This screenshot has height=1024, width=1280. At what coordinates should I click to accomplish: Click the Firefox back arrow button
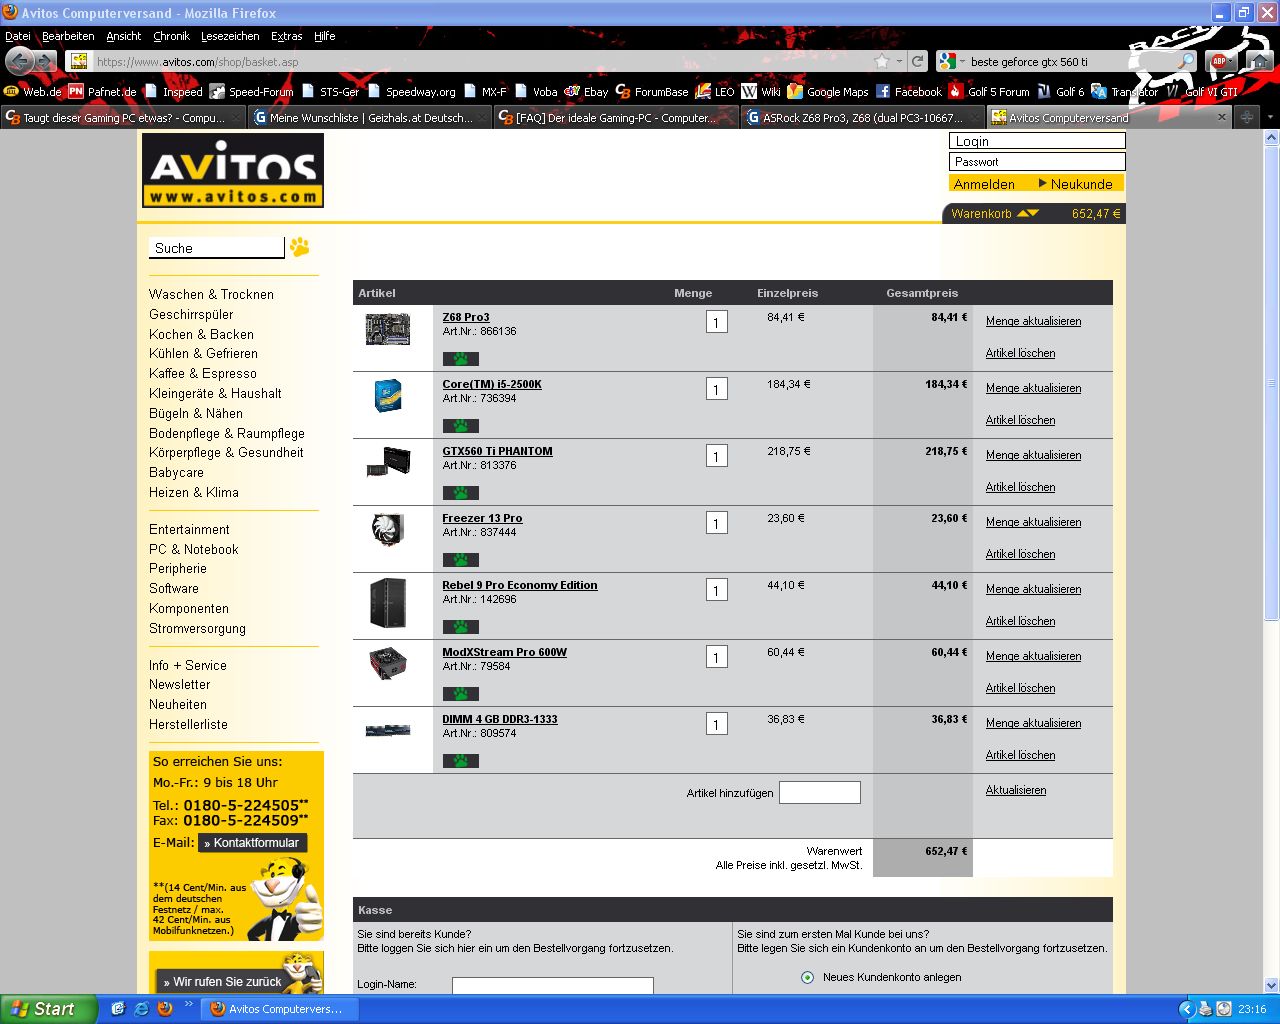click(19, 61)
